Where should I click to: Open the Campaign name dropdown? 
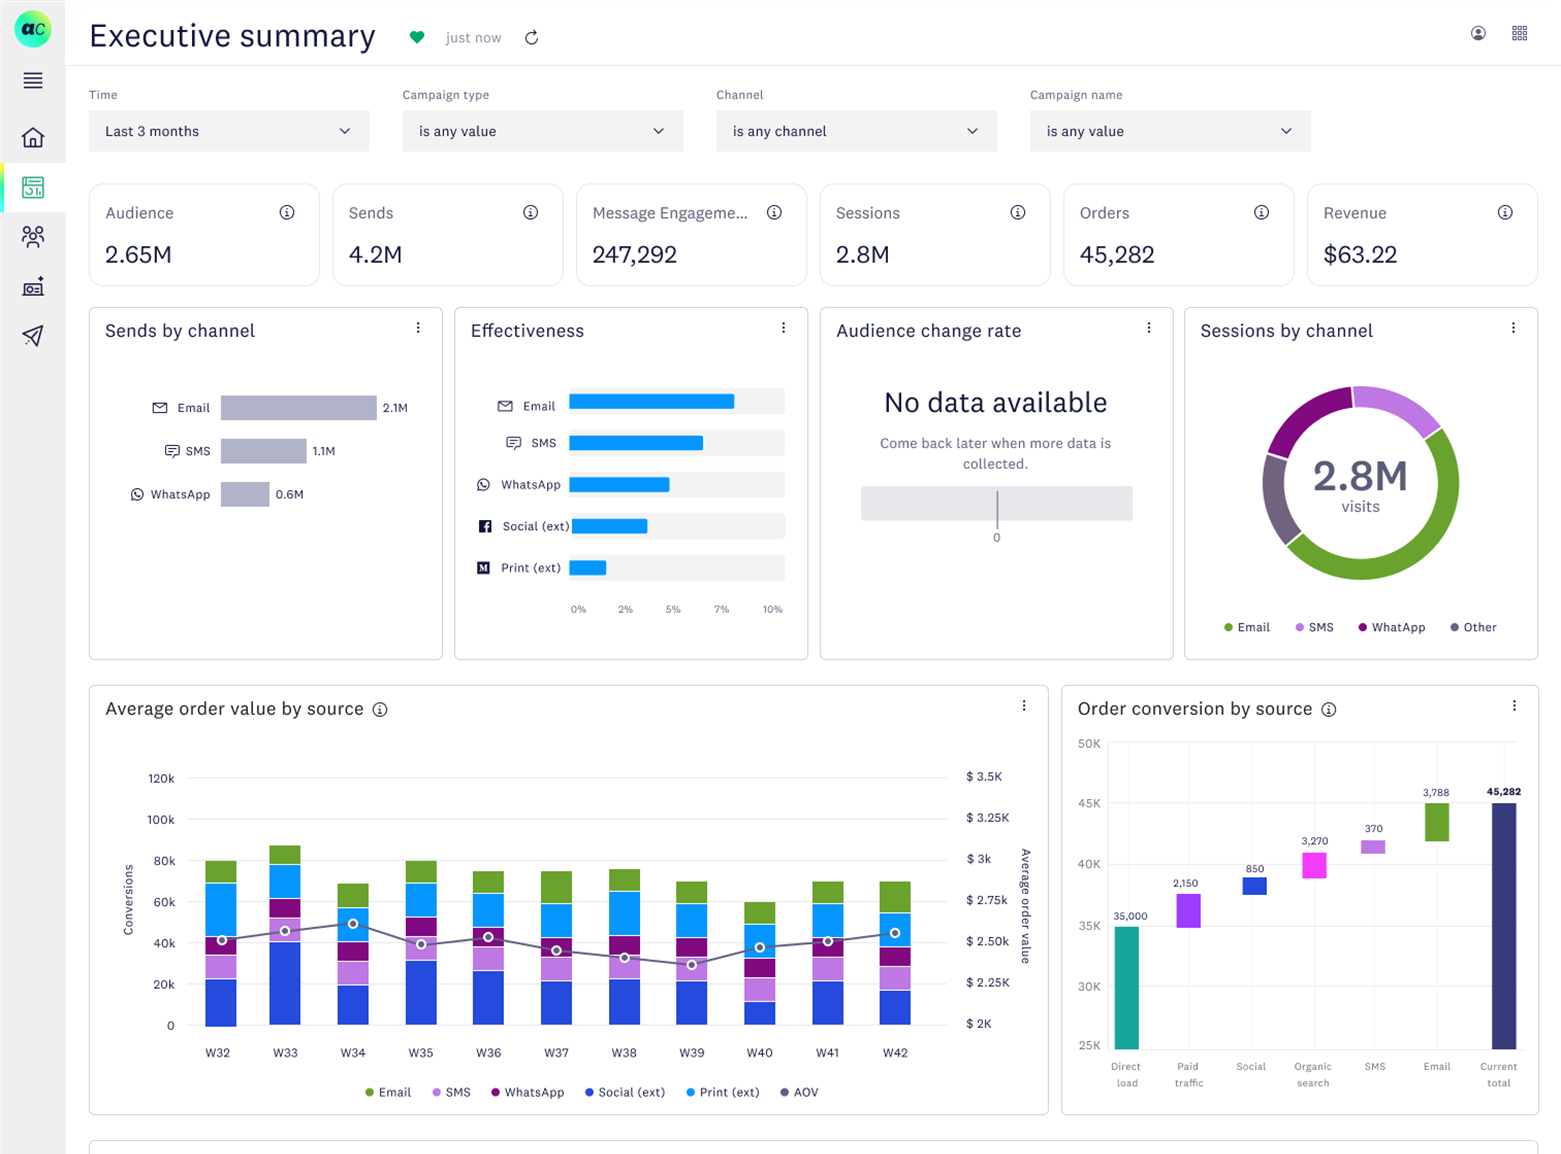point(1169,131)
